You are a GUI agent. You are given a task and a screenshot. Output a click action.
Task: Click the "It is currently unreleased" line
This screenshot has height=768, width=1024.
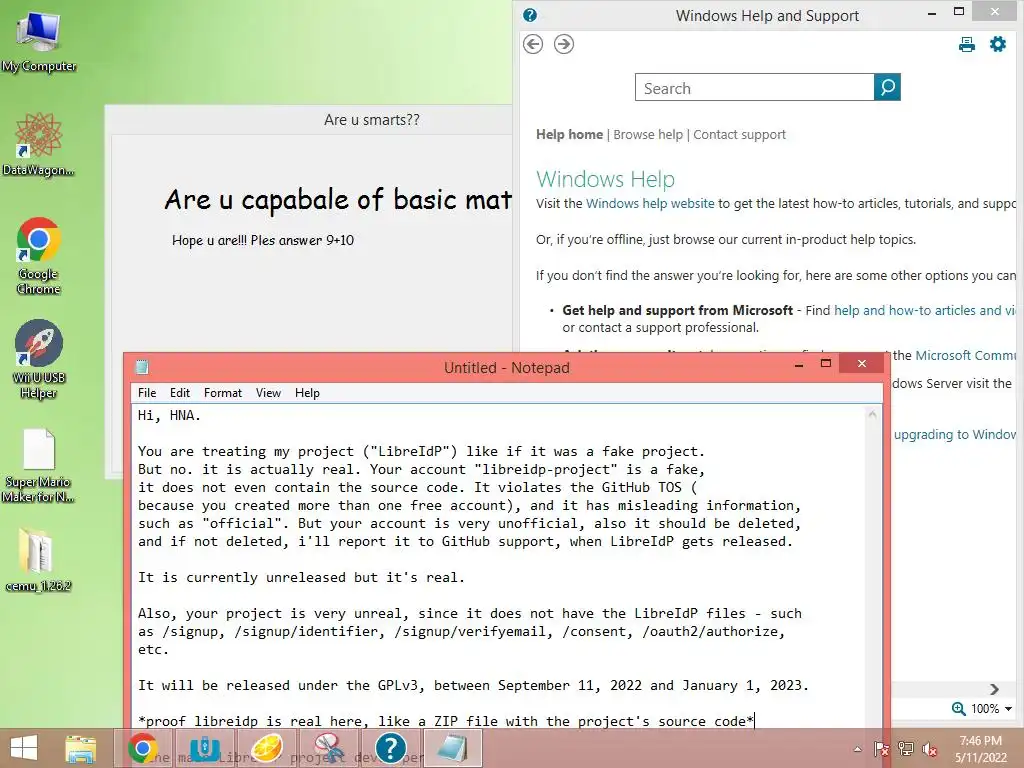(x=301, y=577)
